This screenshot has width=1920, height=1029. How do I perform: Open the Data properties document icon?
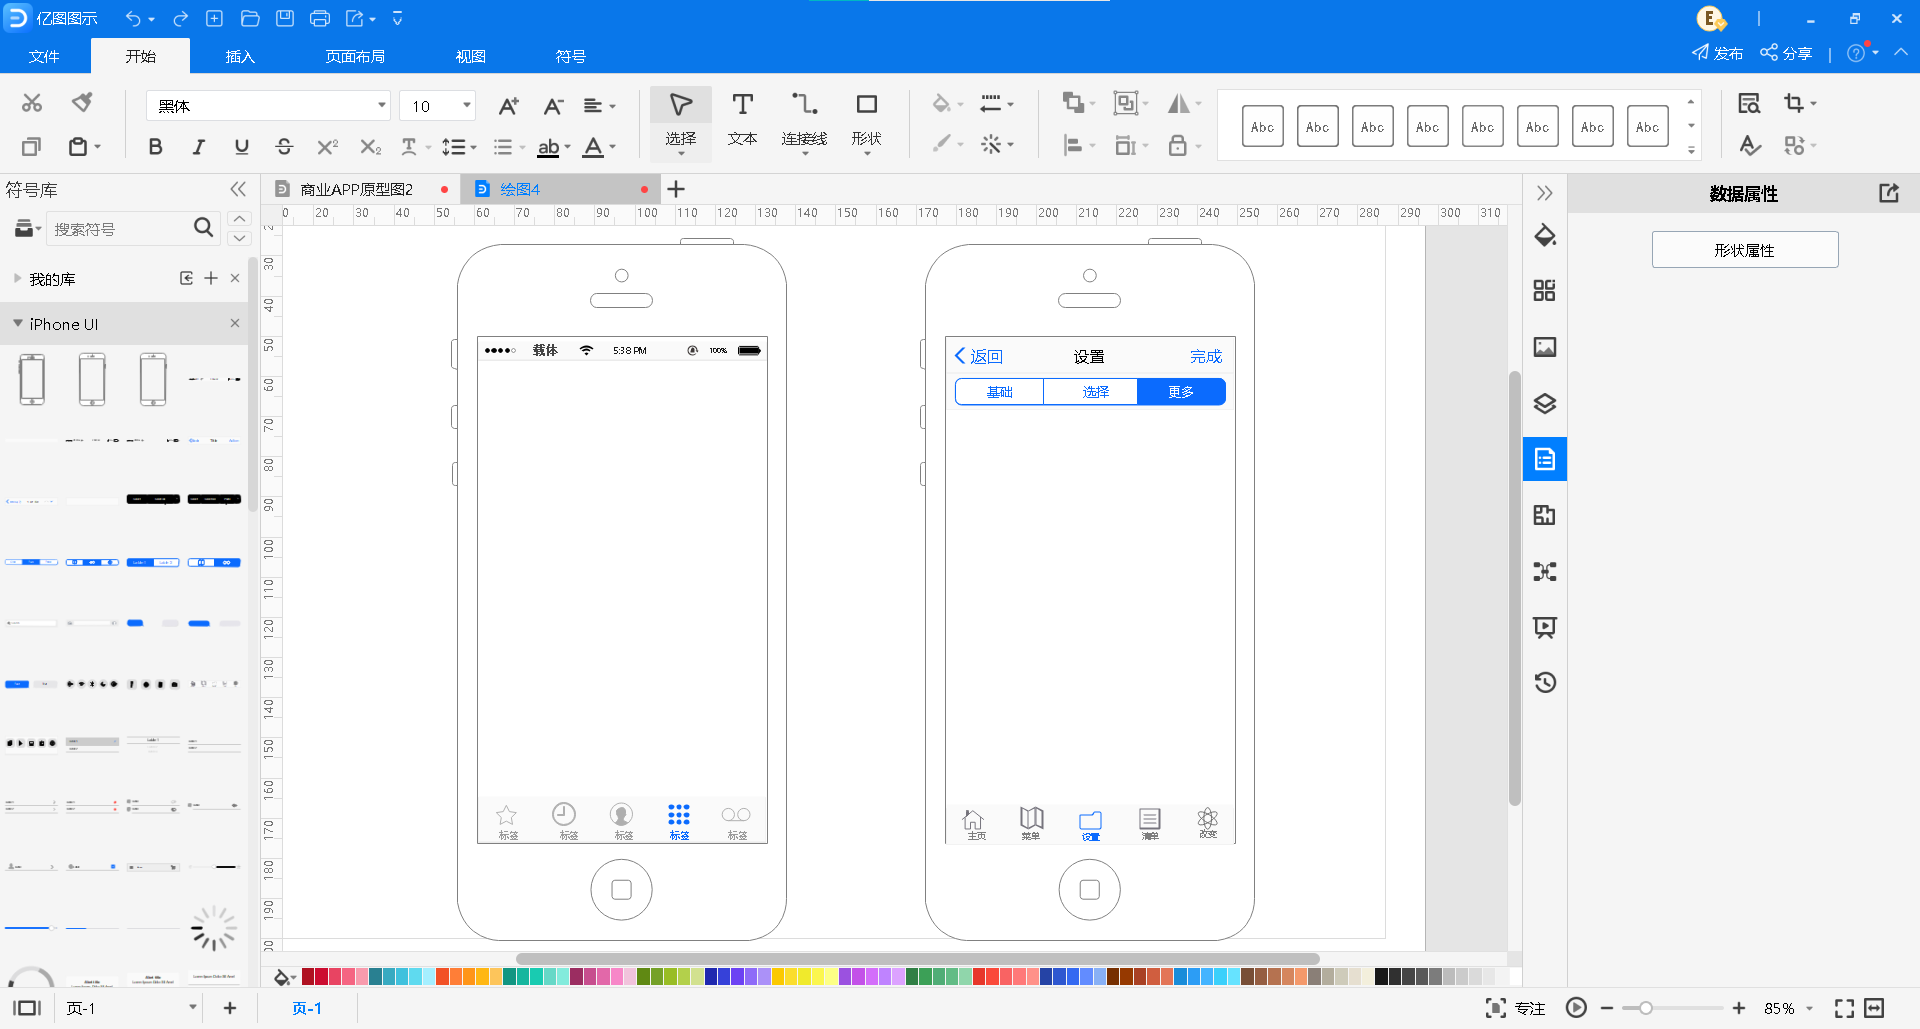tap(1545, 459)
